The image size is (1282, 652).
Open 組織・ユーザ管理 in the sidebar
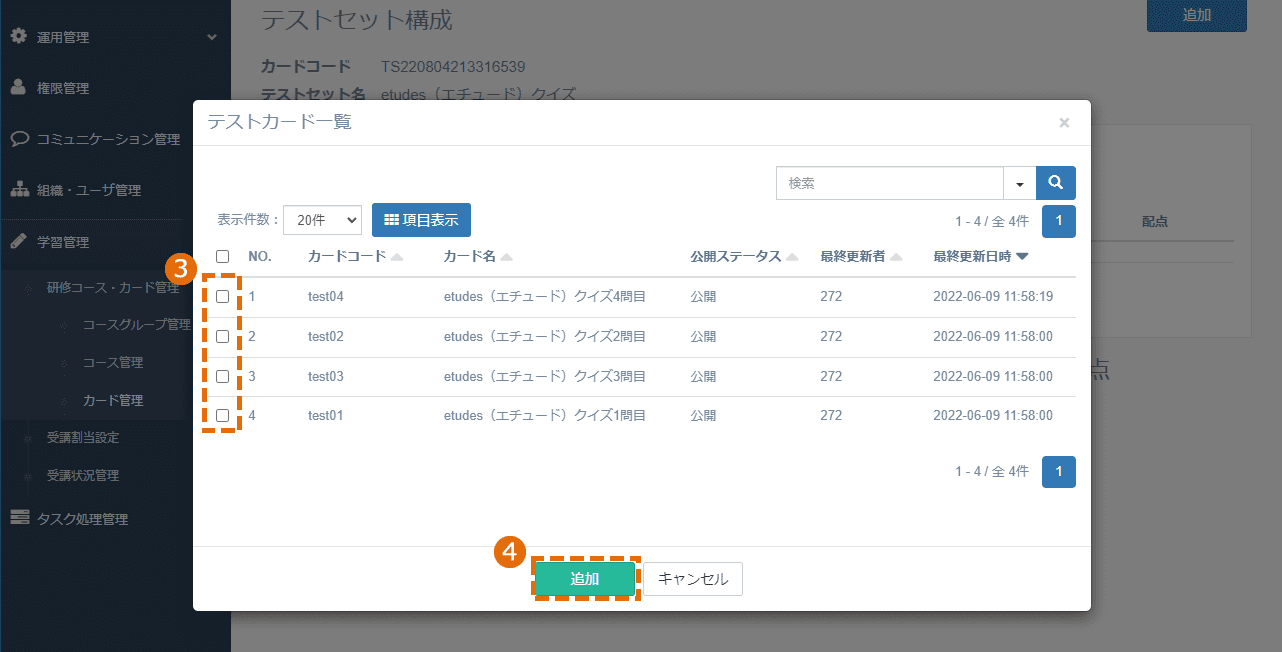pos(89,190)
